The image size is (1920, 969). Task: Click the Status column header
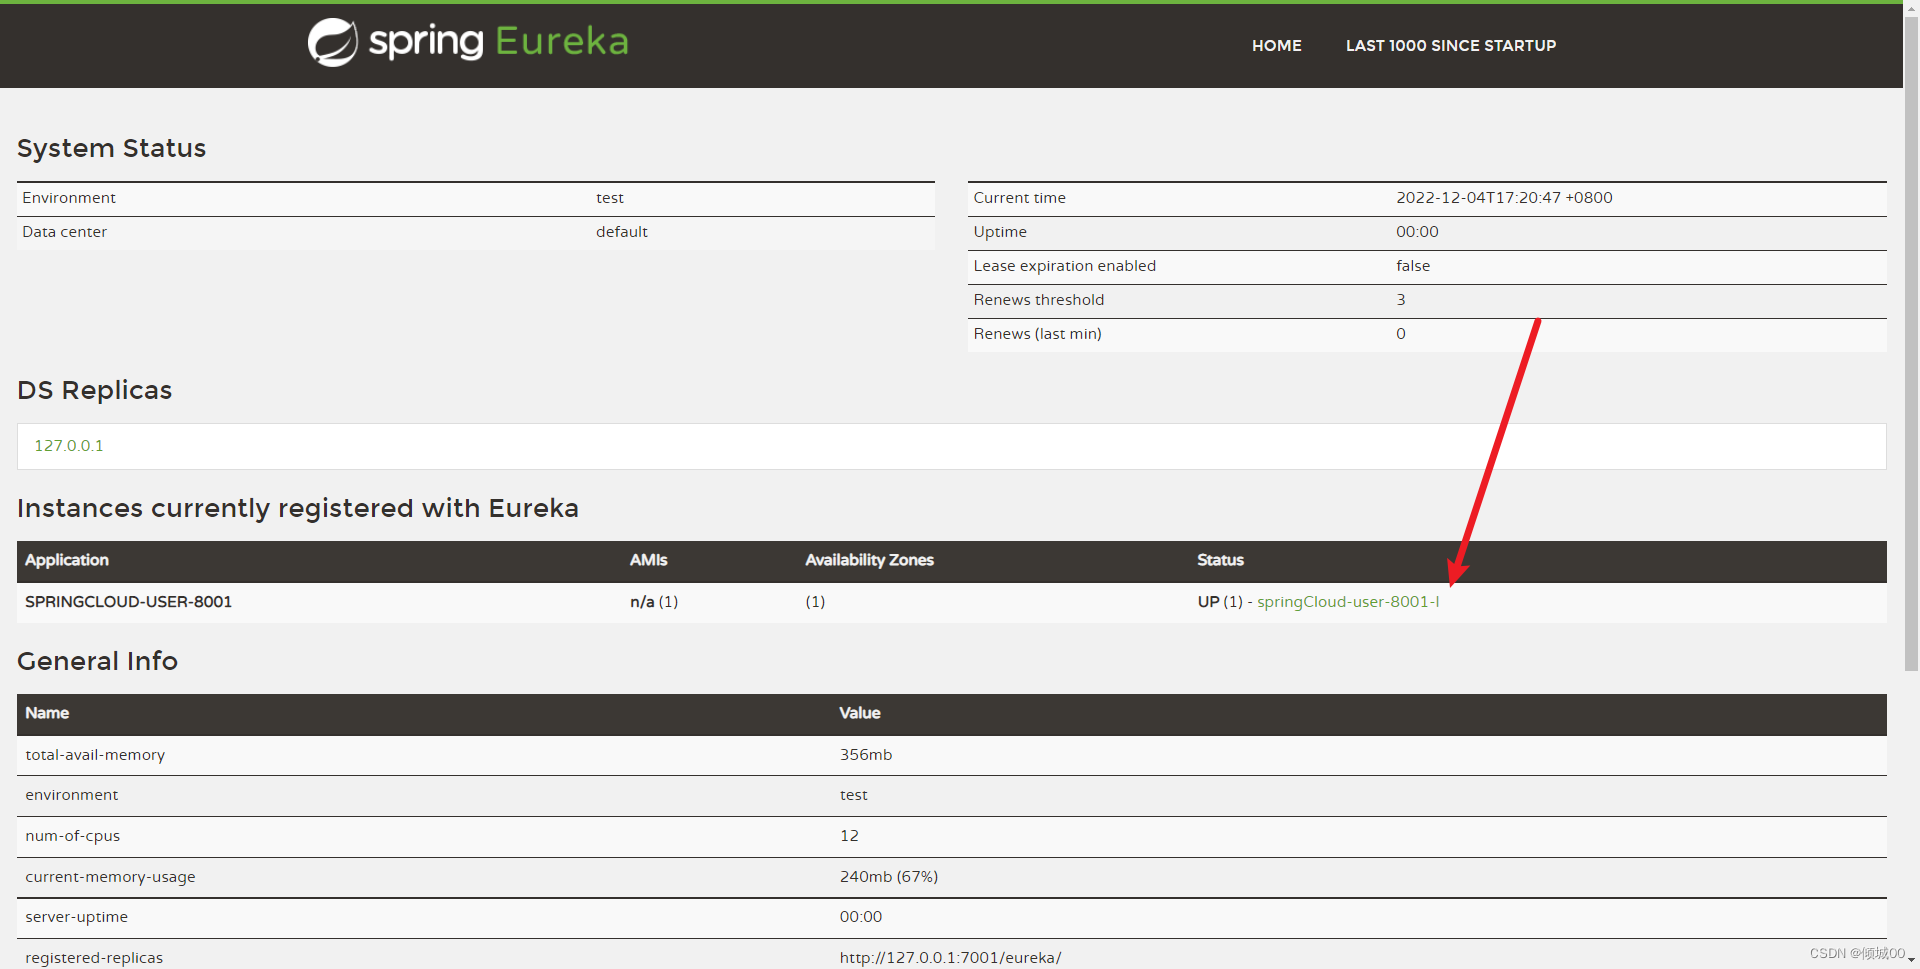tap(1220, 560)
